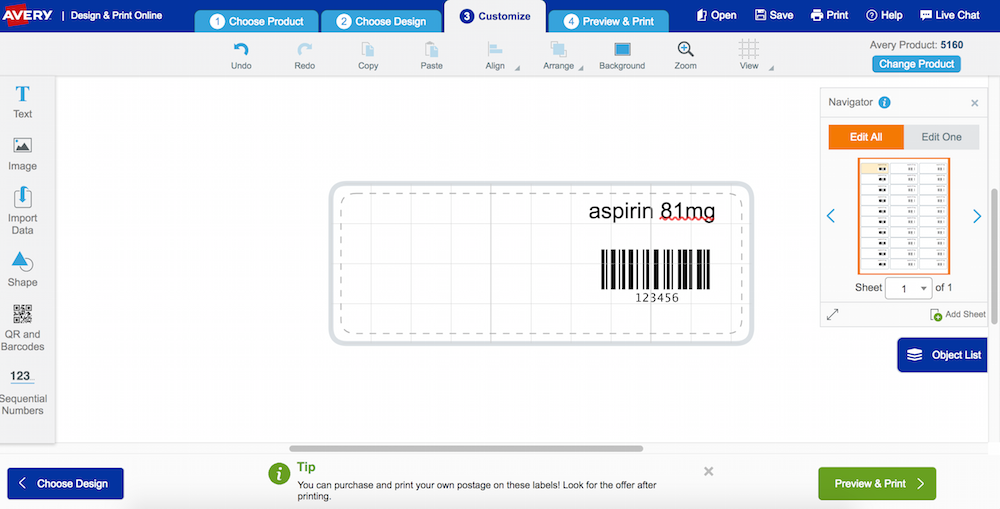The image size is (1000, 509).
Task: Open the View grid options
Action: click(750, 55)
